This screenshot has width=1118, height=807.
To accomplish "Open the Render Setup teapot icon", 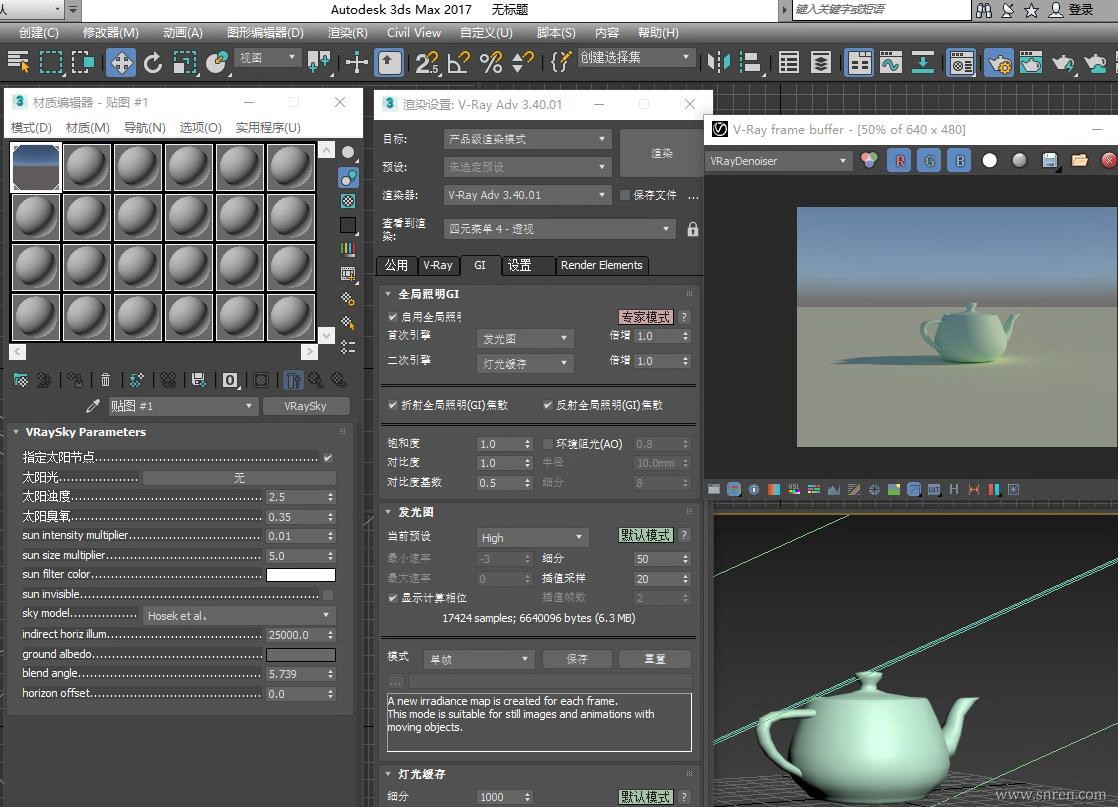I will (999, 63).
